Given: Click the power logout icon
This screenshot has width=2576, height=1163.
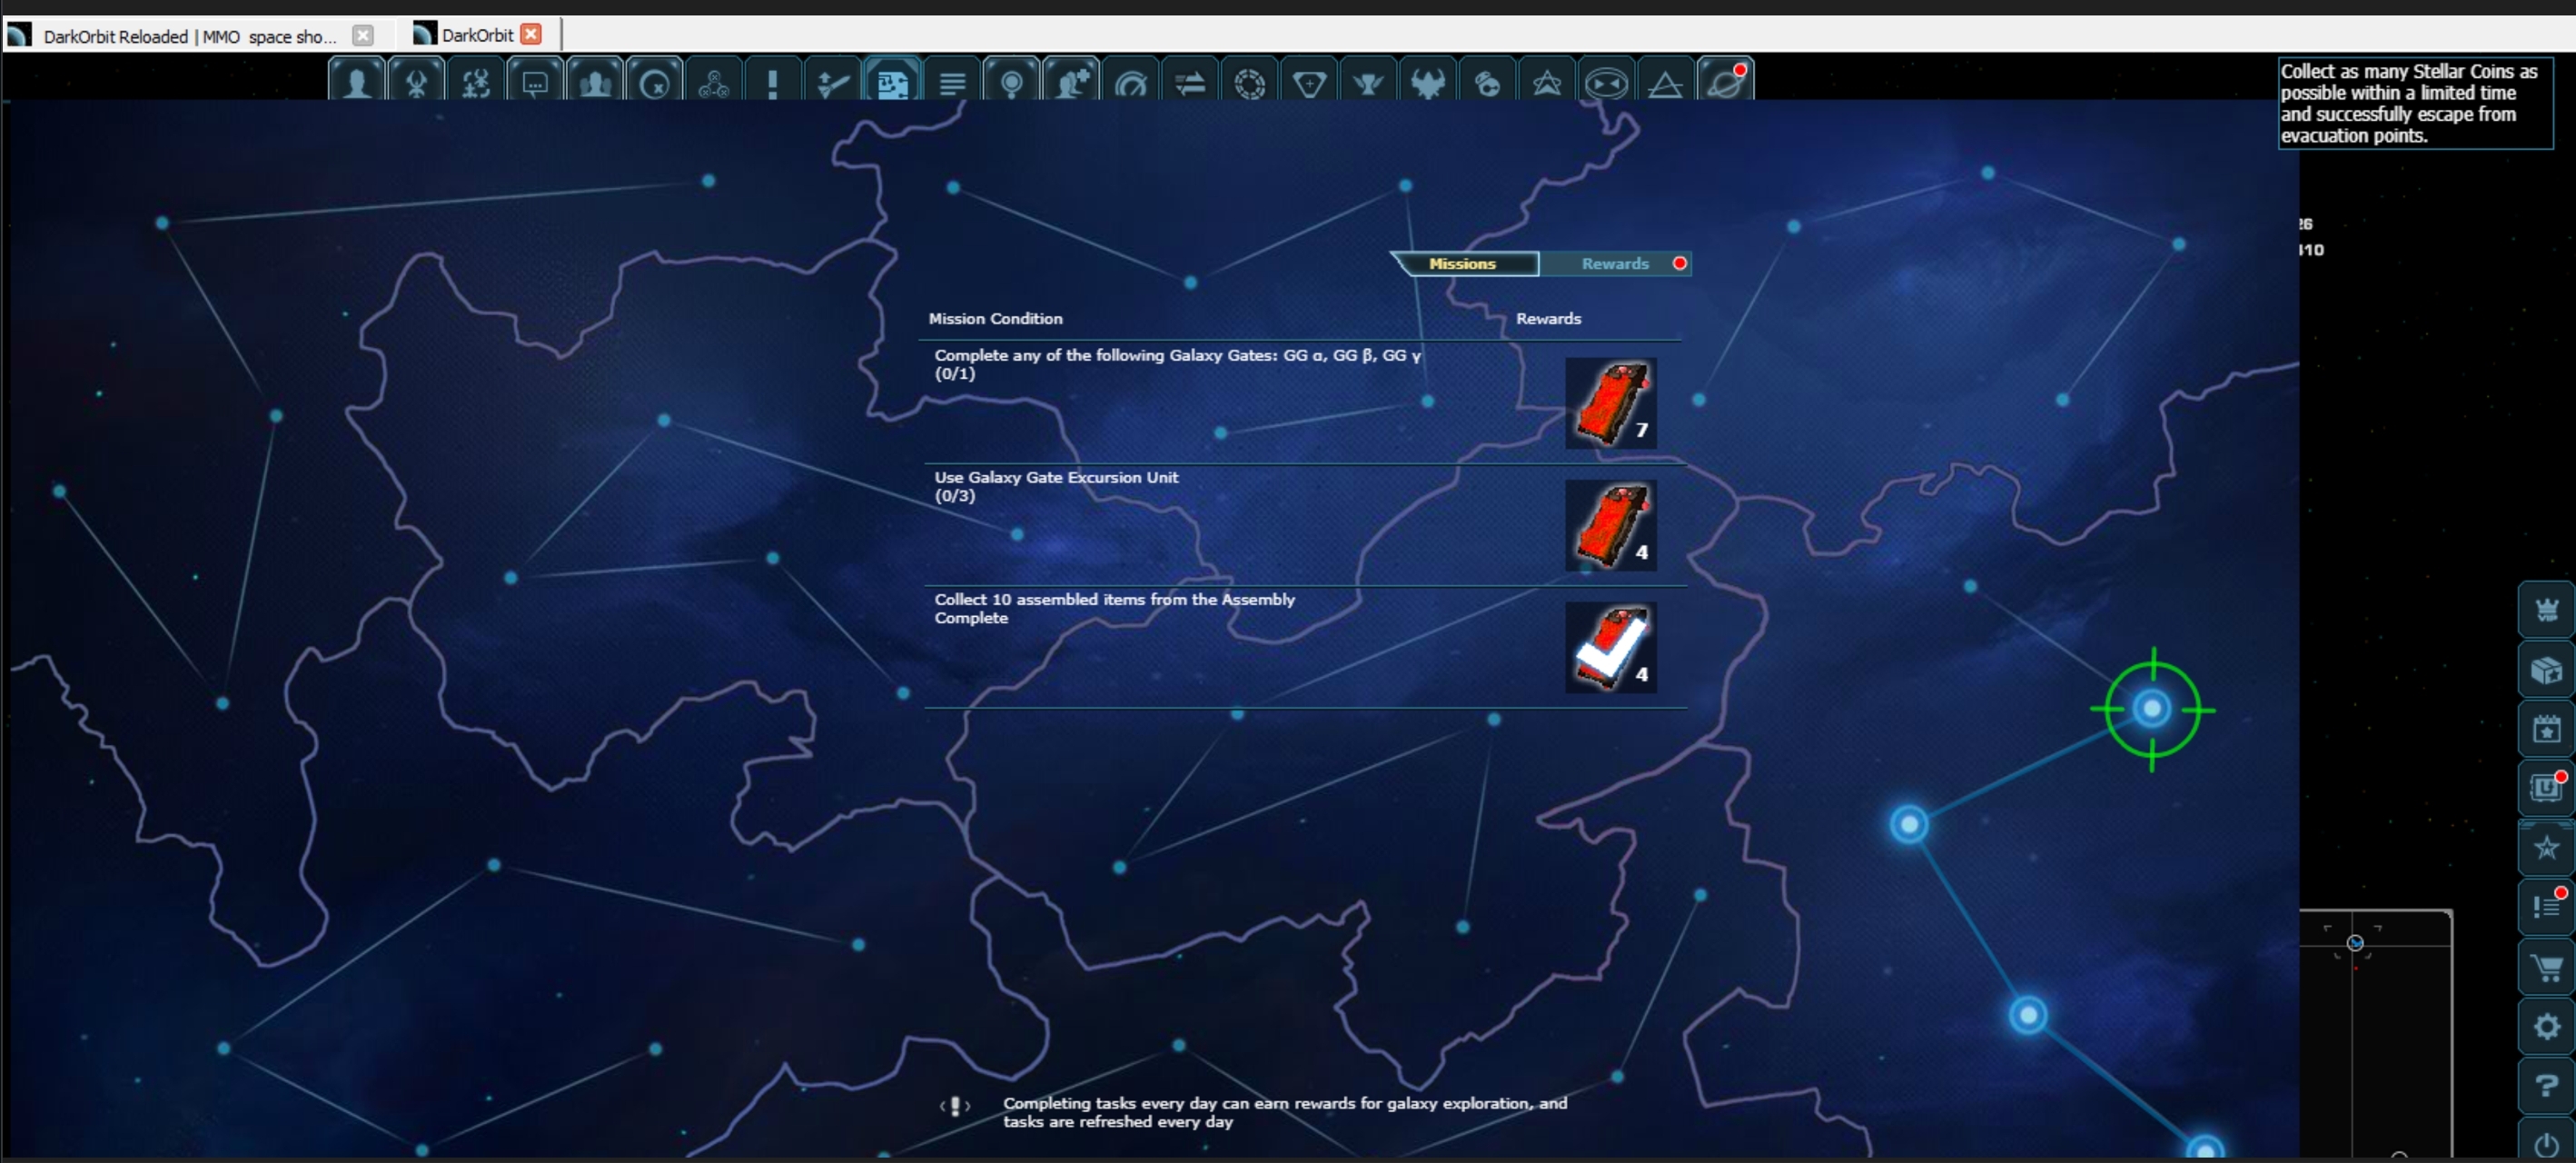Looking at the screenshot, I should point(2546,1142).
